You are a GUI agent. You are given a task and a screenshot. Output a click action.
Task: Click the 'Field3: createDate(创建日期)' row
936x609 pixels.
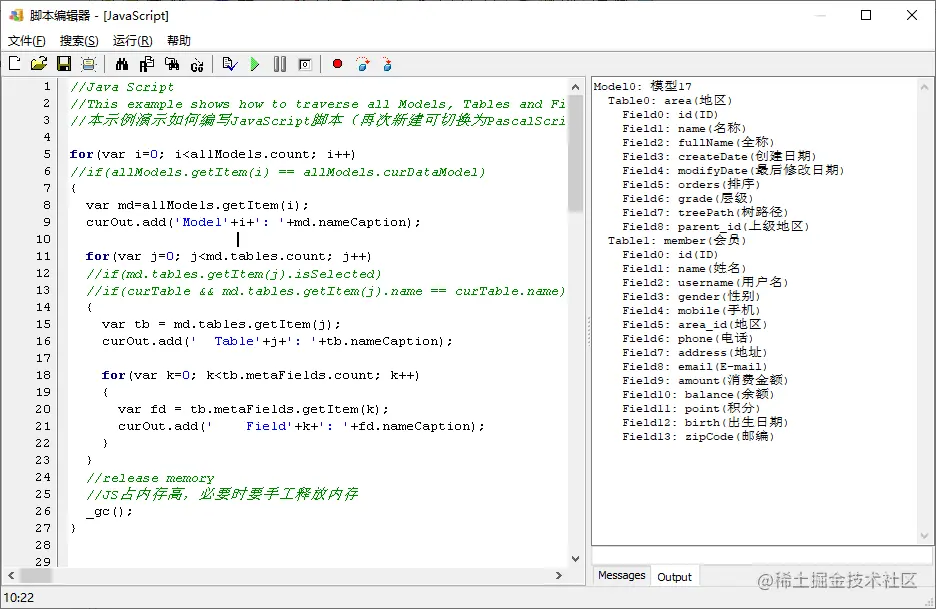(719, 156)
